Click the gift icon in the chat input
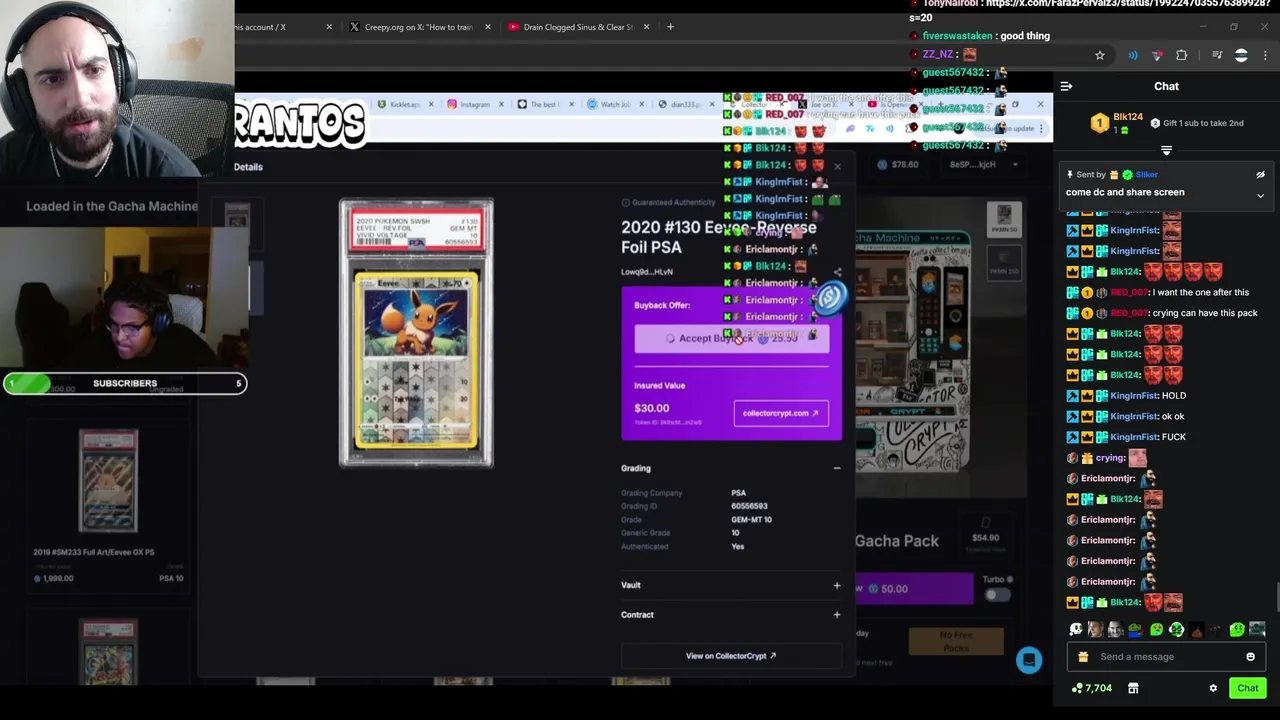The width and height of the screenshot is (1280, 720). pyautogui.click(x=1083, y=657)
